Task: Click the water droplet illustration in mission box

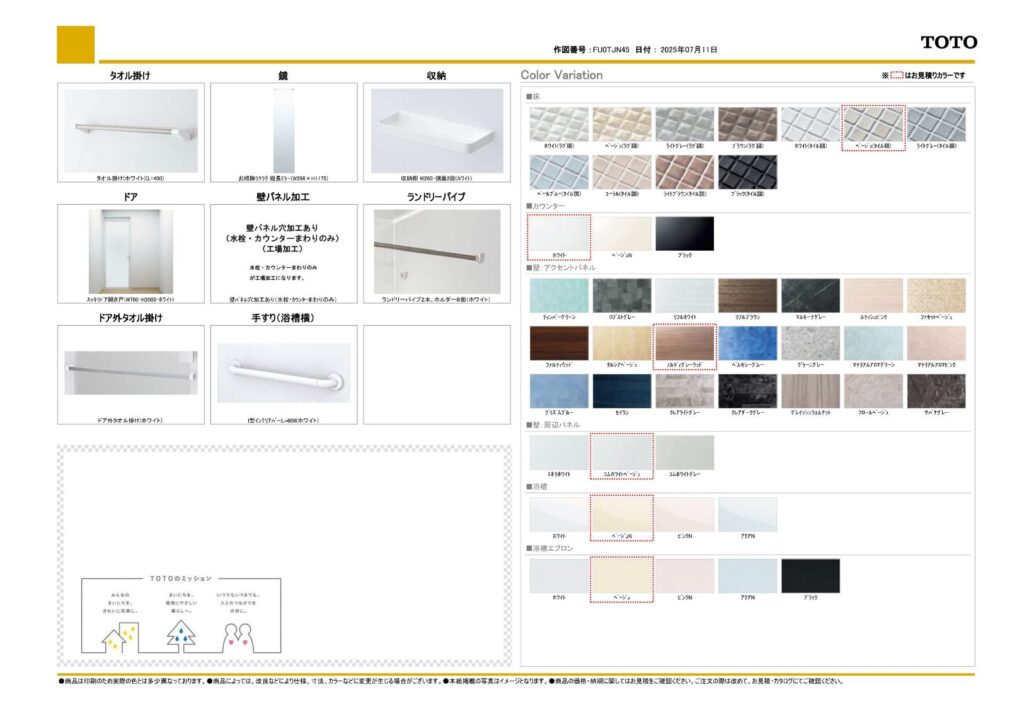Action: click(182, 632)
